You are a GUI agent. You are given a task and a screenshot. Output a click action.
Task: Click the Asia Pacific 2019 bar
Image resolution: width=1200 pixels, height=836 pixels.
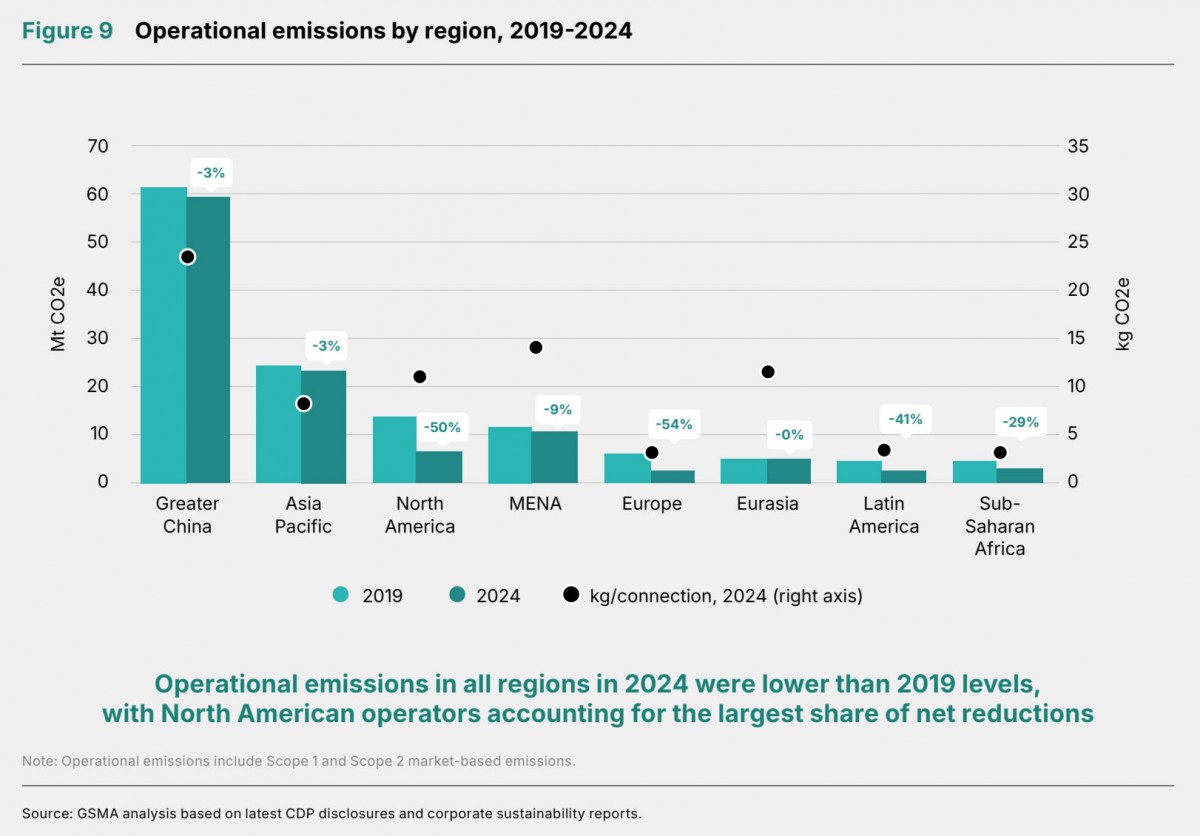pyautogui.click(x=279, y=424)
